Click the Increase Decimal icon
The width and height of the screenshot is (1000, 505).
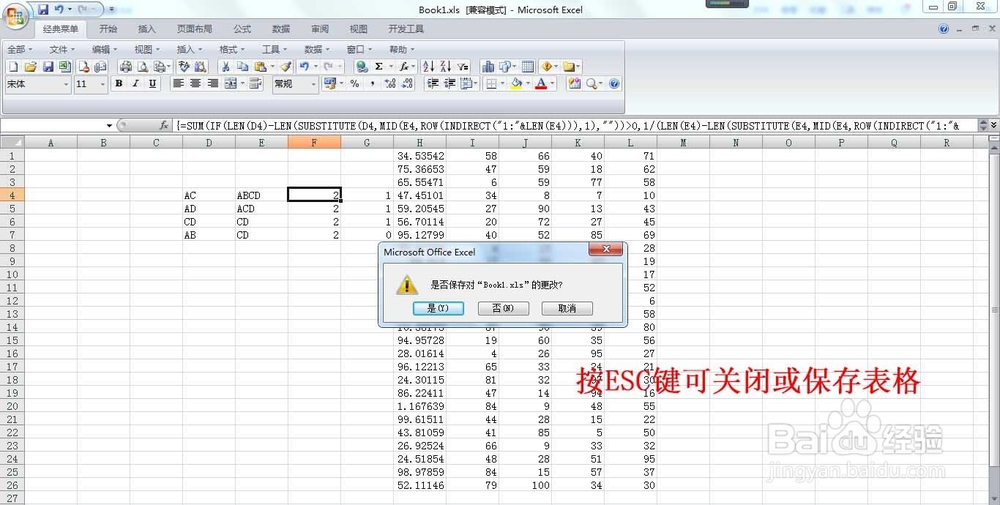pos(390,84)
